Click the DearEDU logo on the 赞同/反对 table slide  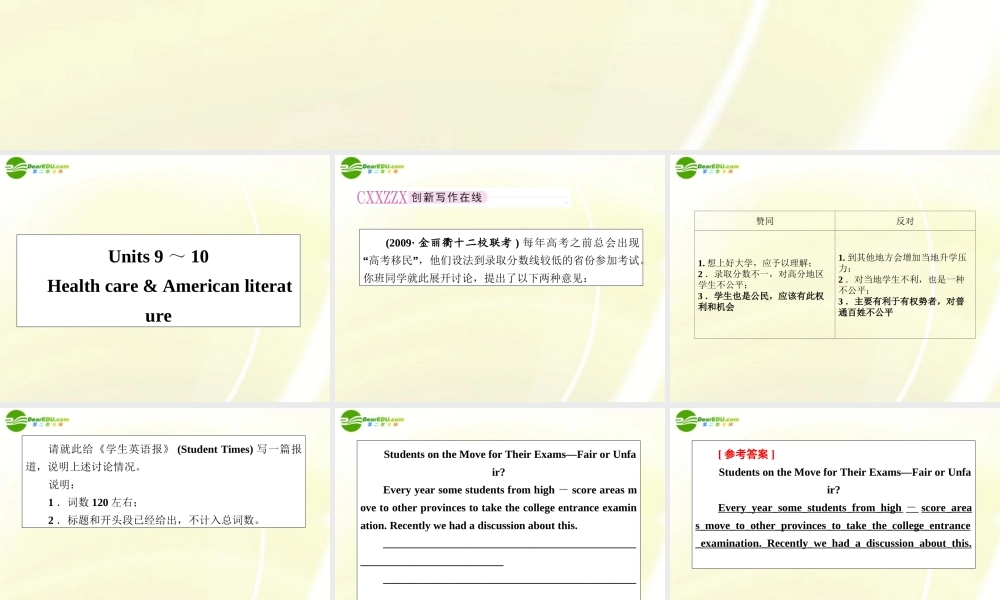(707, 168)
